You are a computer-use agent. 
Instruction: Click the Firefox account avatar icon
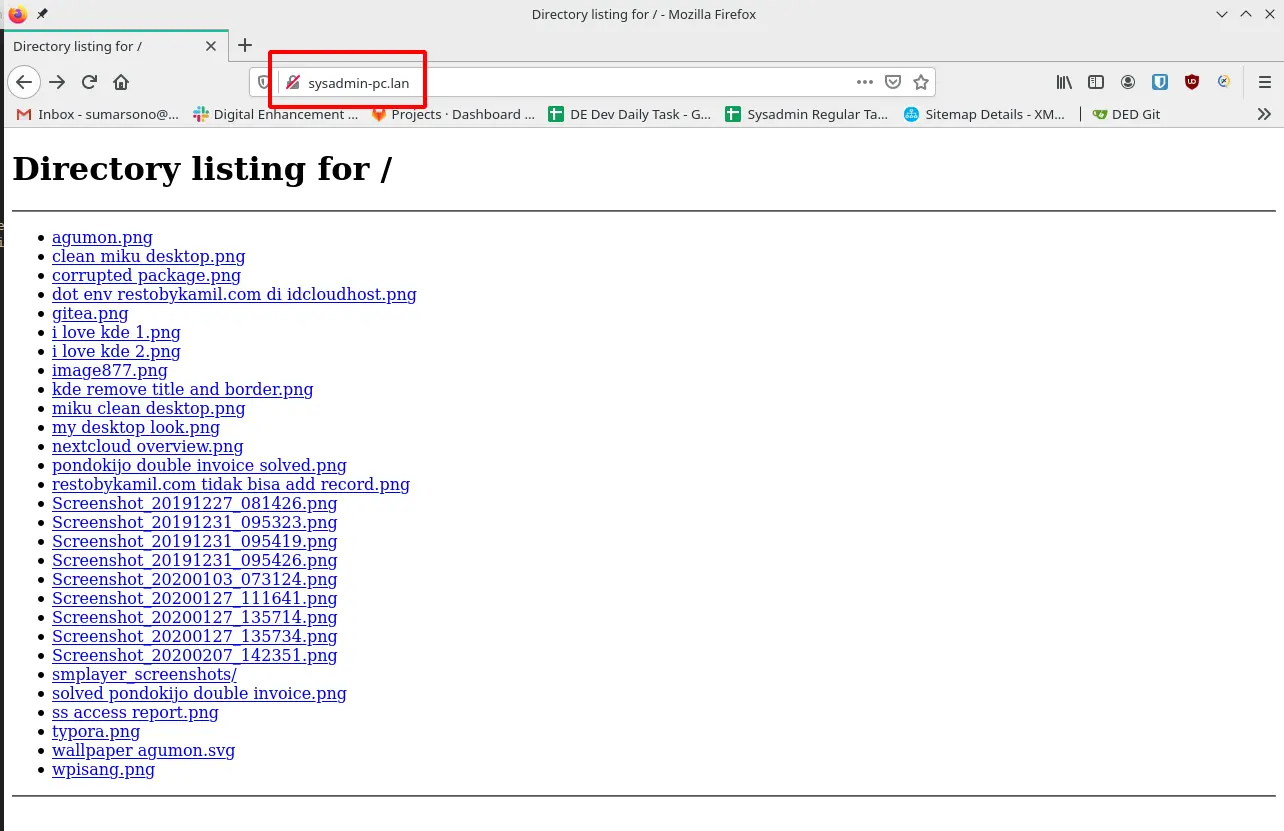(1128, 82)
